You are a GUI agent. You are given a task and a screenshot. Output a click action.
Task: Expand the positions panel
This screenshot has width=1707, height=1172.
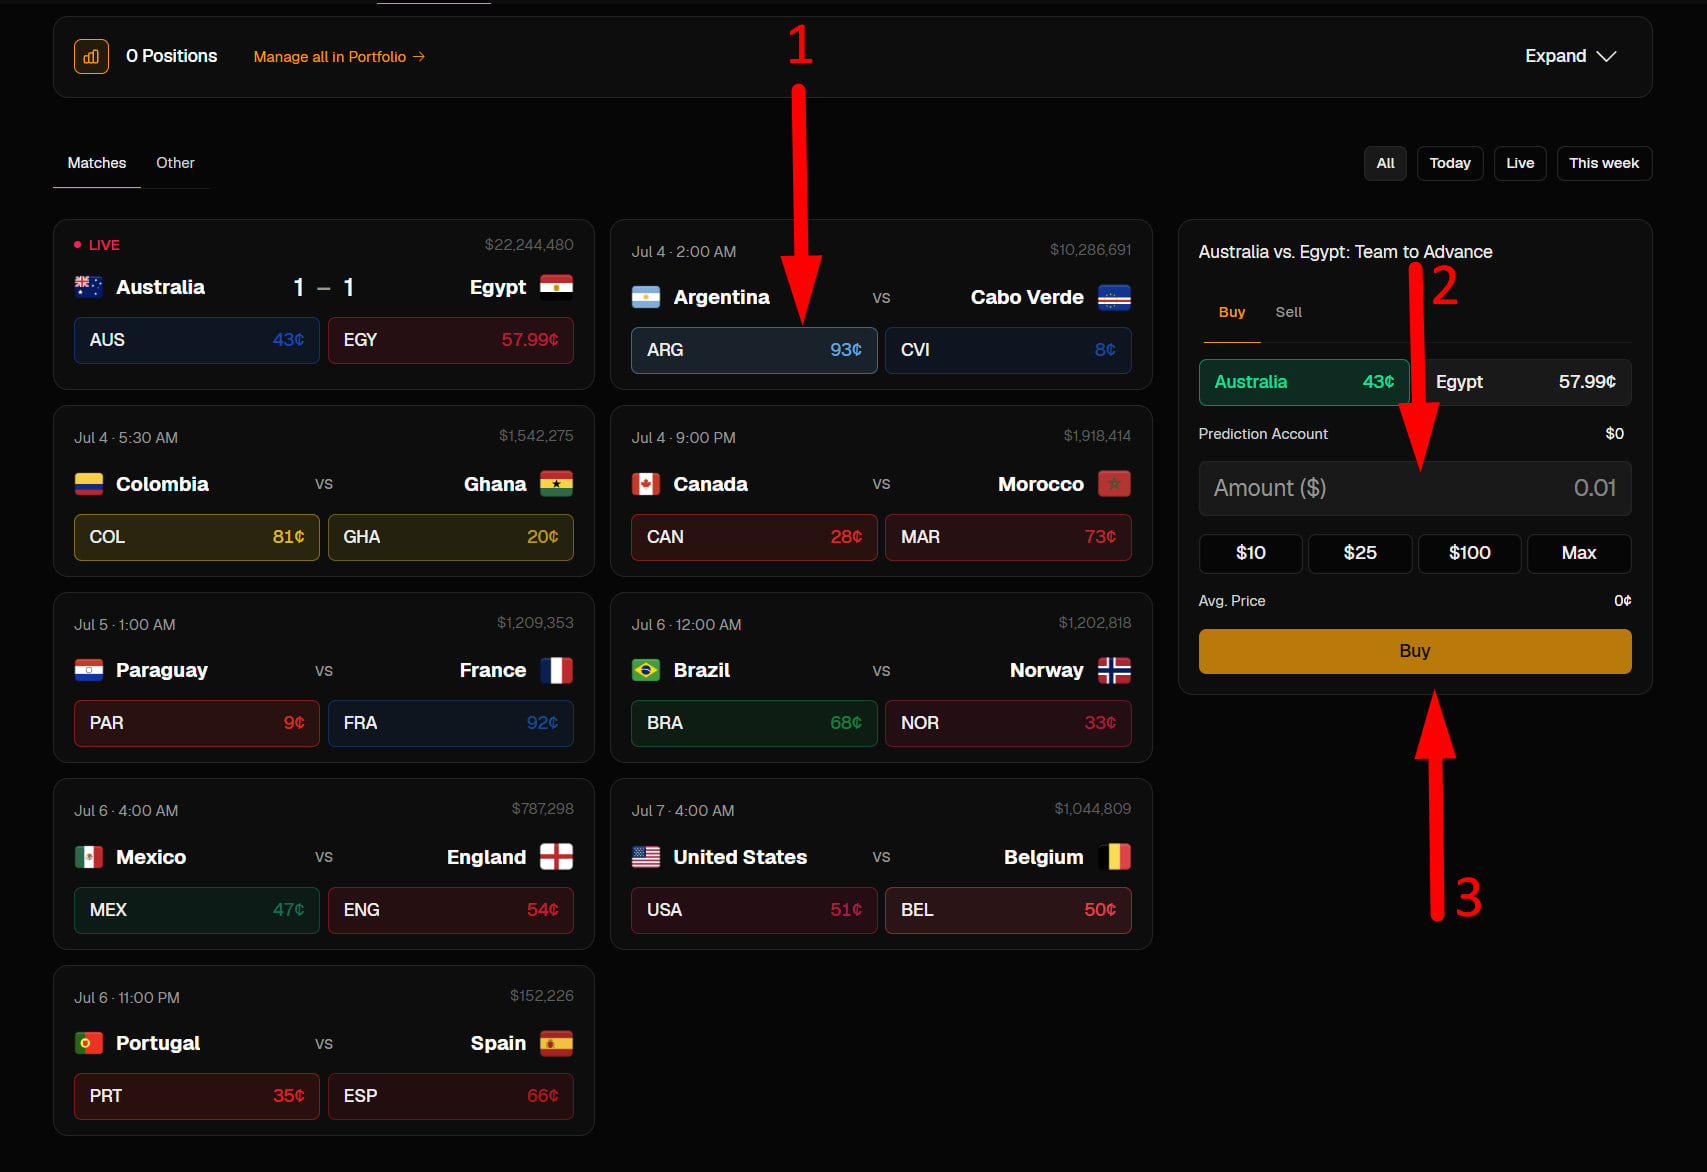1570,56
